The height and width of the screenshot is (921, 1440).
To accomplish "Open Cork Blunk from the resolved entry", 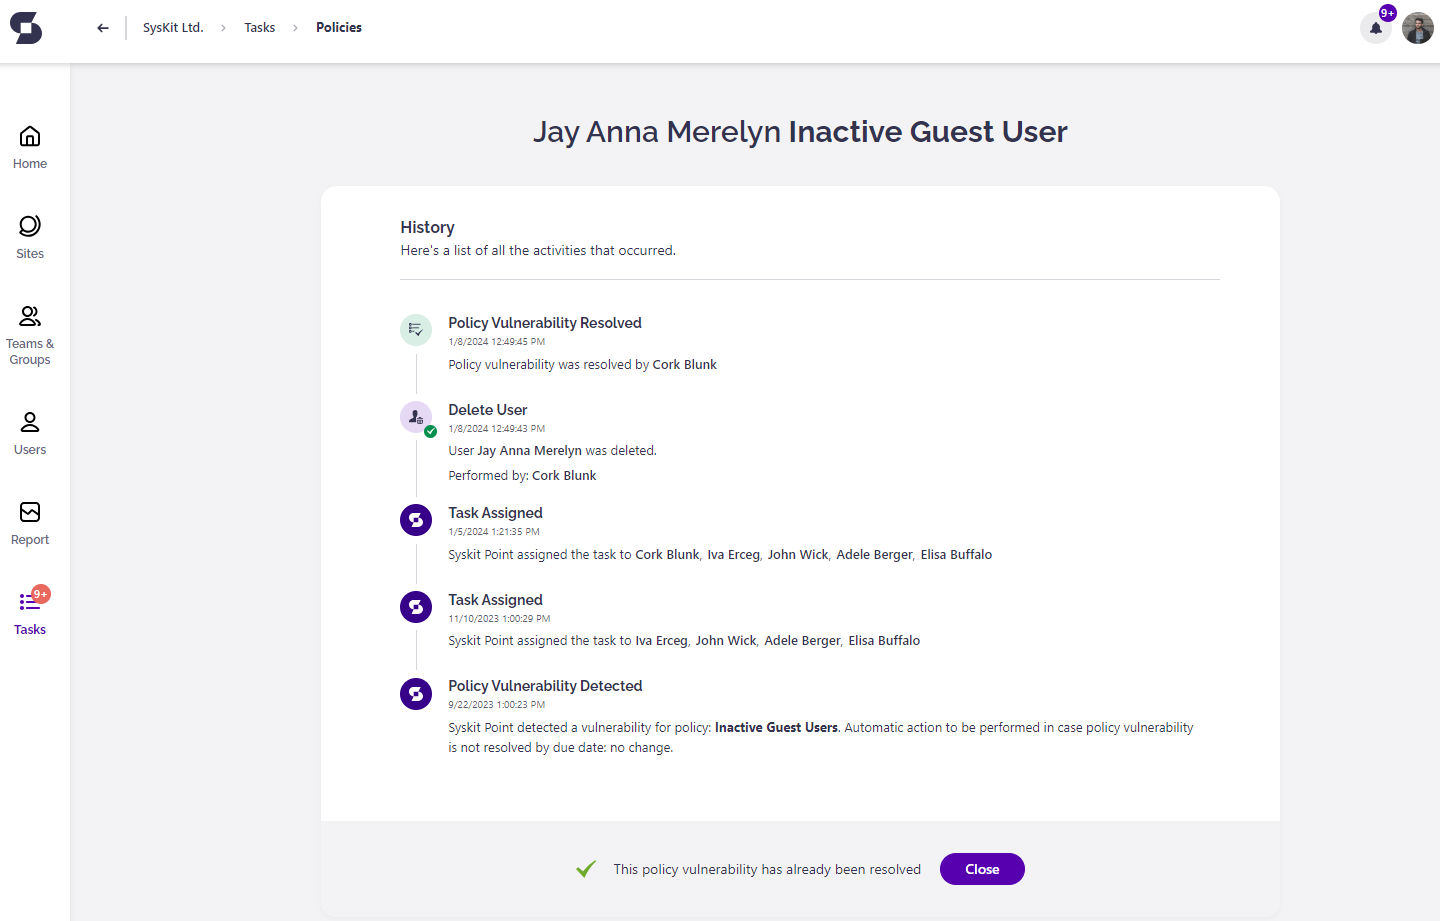I will [684, 364].
